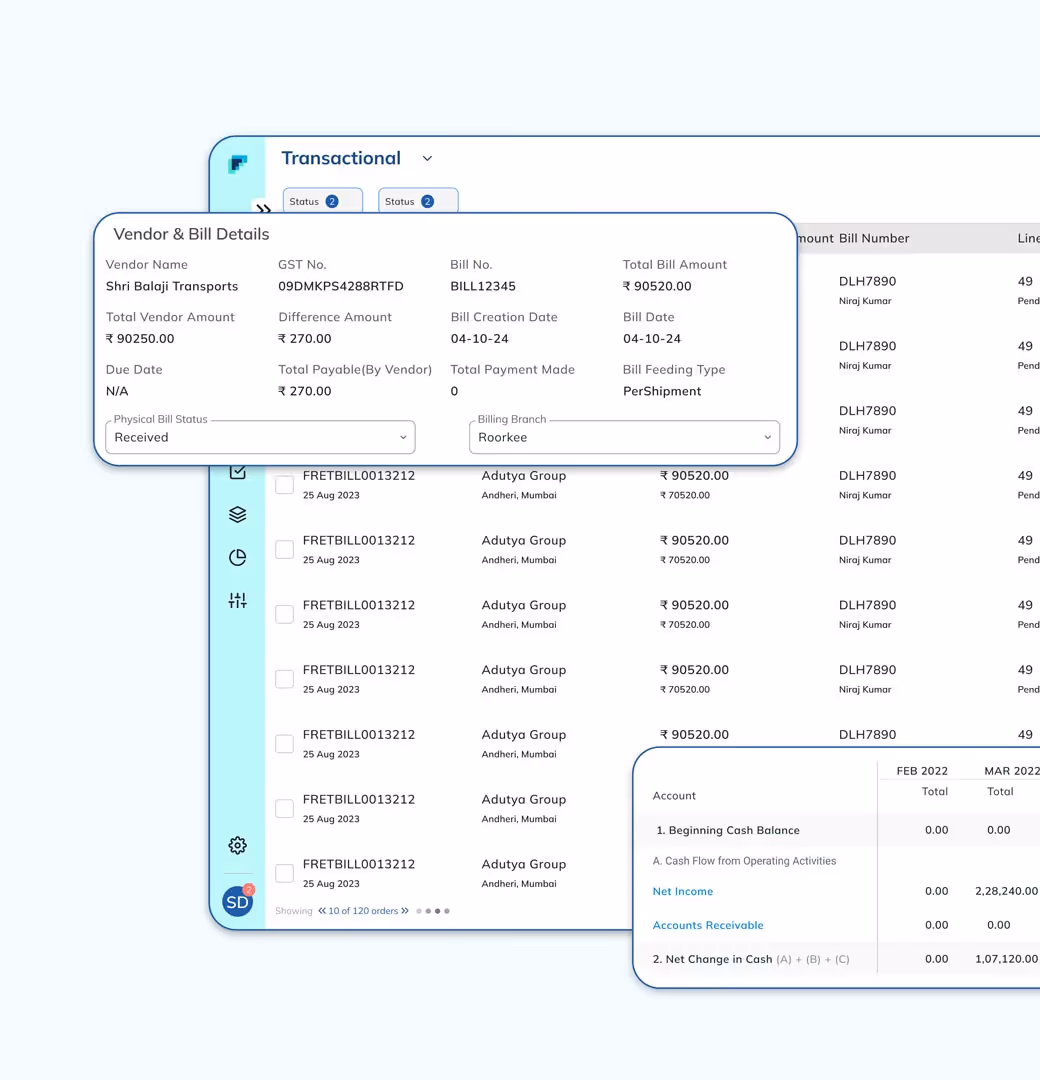Open the Net Income link
The width and height of the screenshot is (1040, 1080).
[x=683, y=891]
